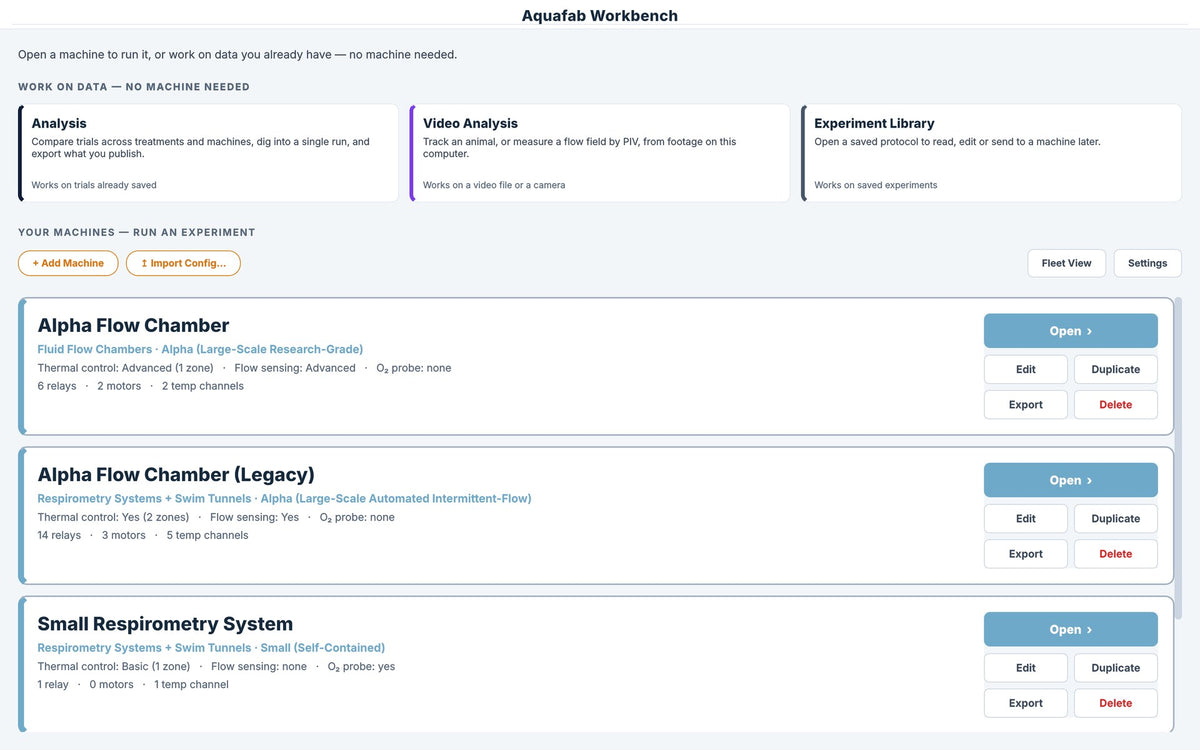This screenshot has height=750, width=1200.
Task: Open the Alpha Flow Chamber (Legacy) machine
Action: pos(1071,480)
